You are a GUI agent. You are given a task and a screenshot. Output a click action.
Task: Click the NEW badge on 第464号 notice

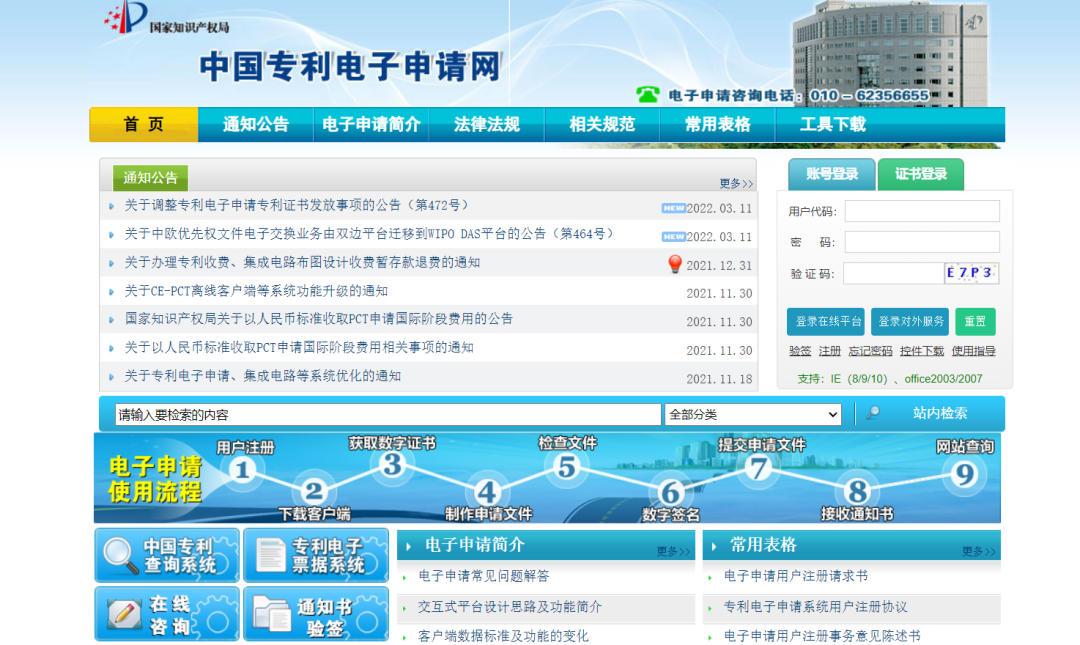(673, 236)
